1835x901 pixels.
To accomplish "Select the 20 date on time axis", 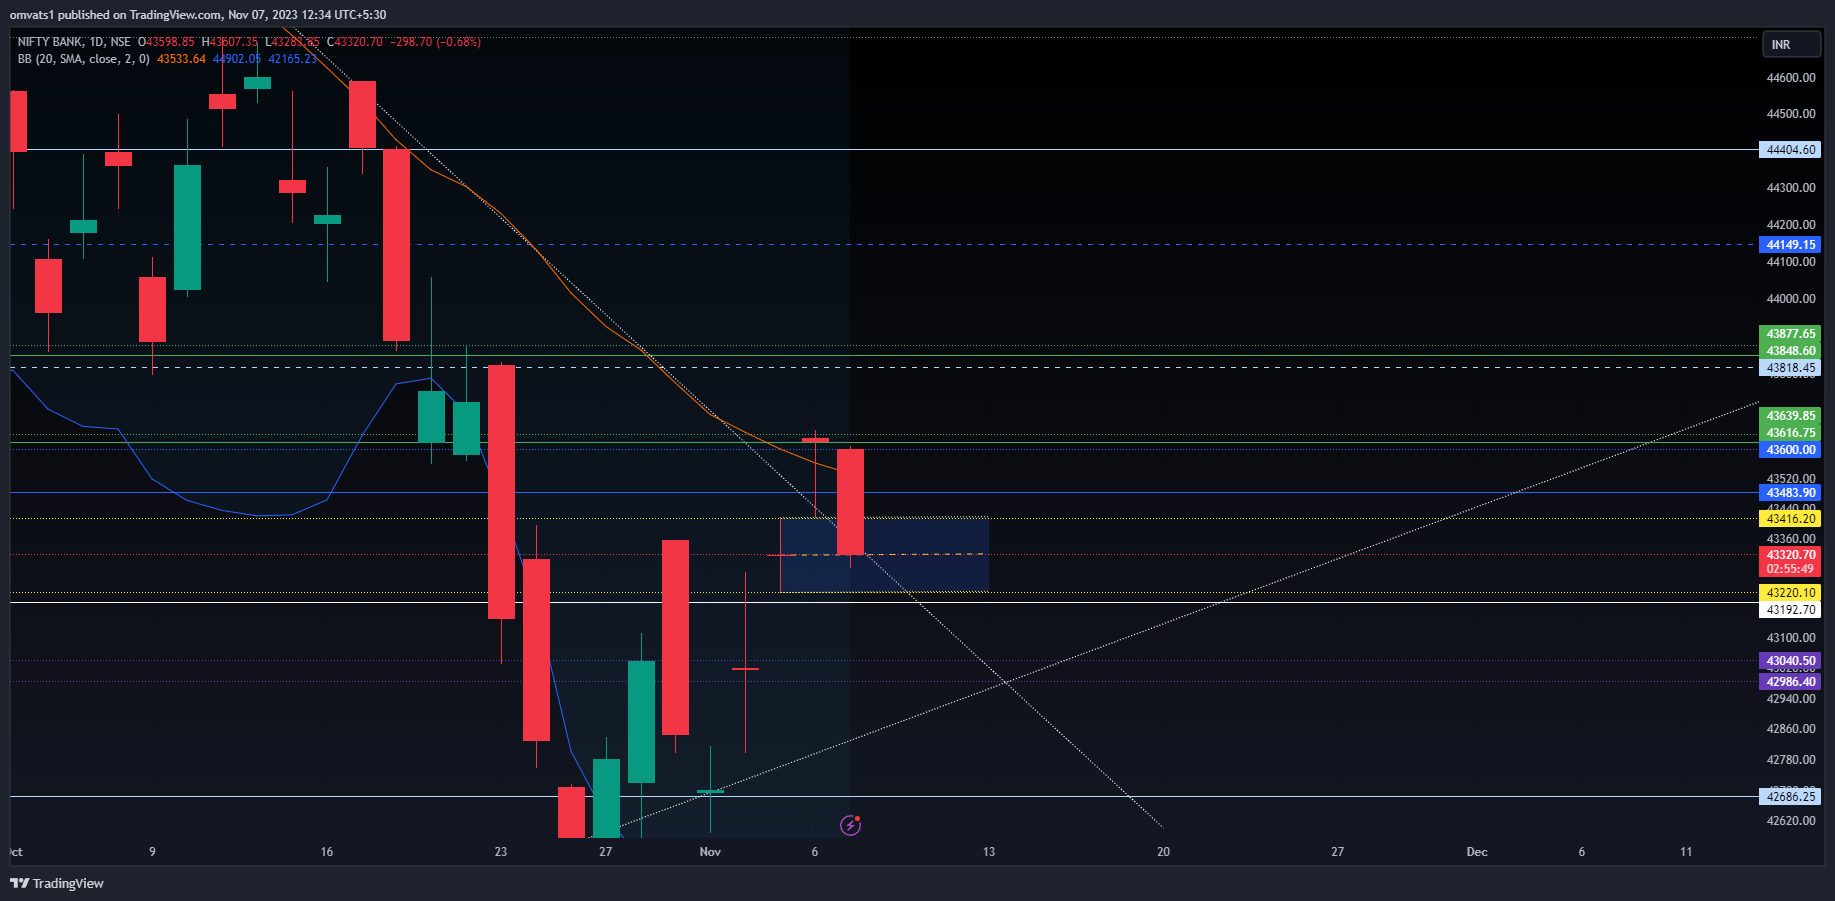I will [1163, 852].
